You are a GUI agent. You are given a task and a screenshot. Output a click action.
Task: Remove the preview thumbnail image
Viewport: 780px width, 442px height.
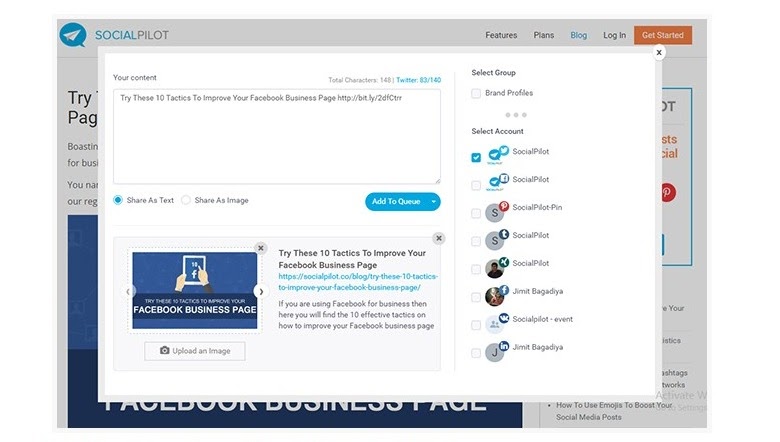click(x=261, y=248)
